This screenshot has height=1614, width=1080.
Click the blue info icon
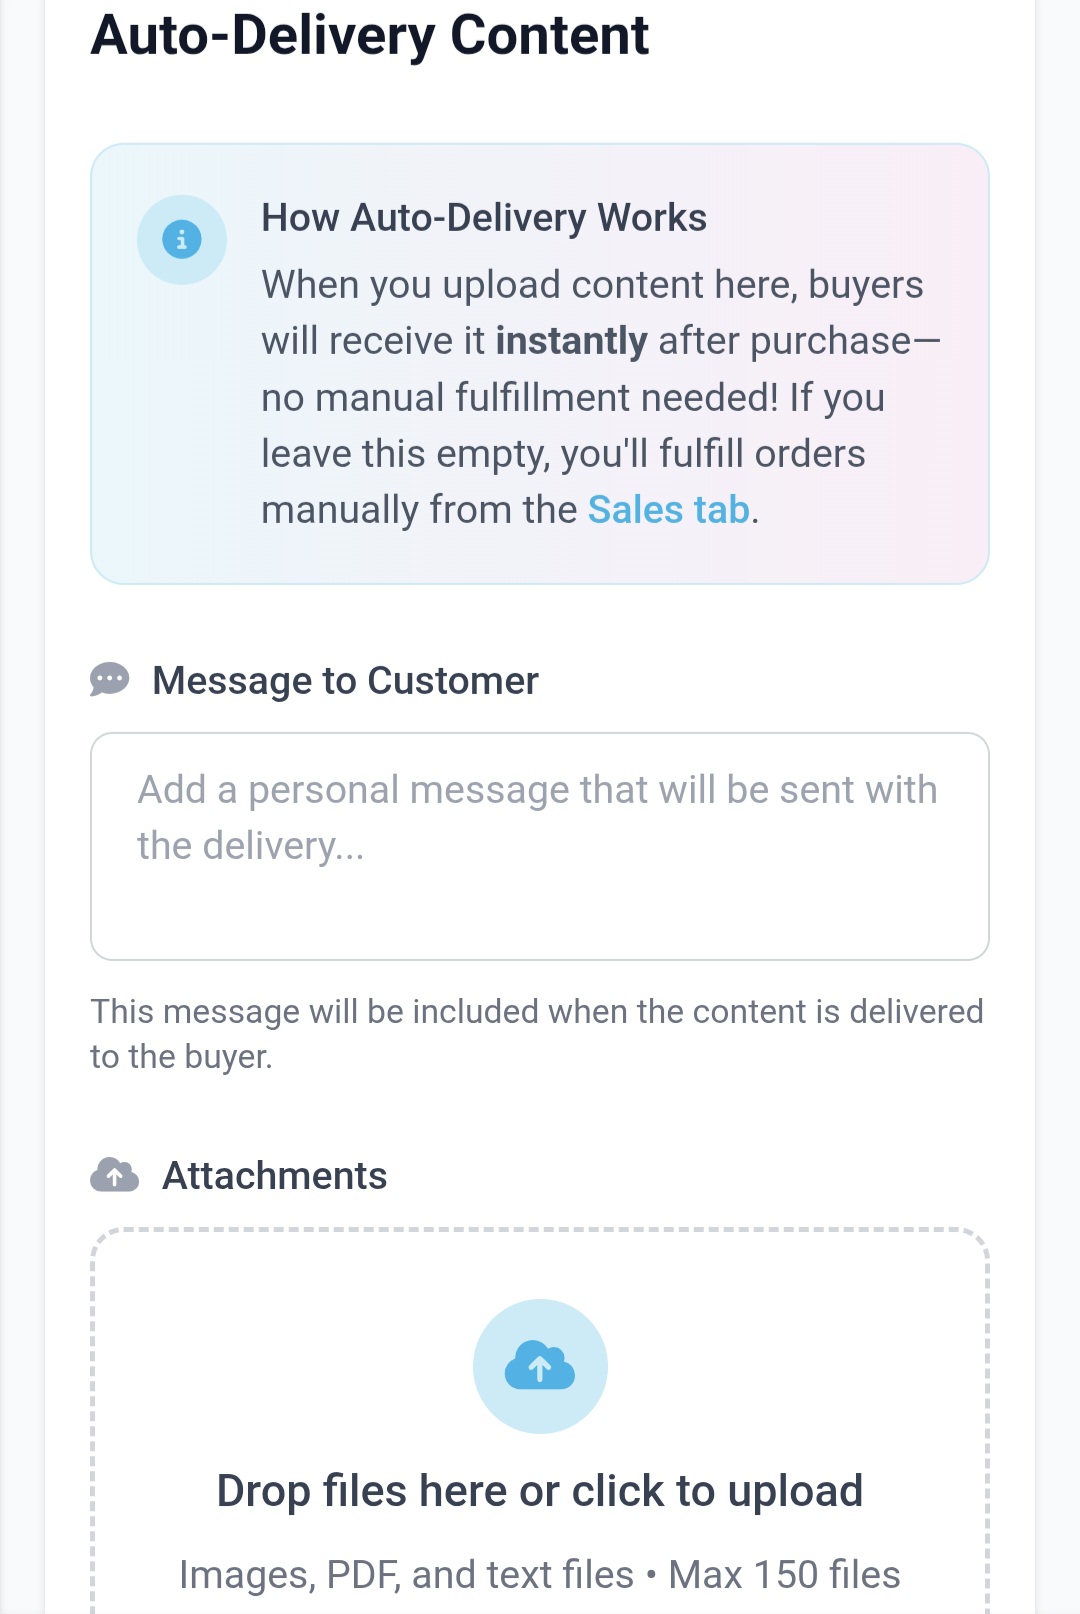tap(182, 240)
